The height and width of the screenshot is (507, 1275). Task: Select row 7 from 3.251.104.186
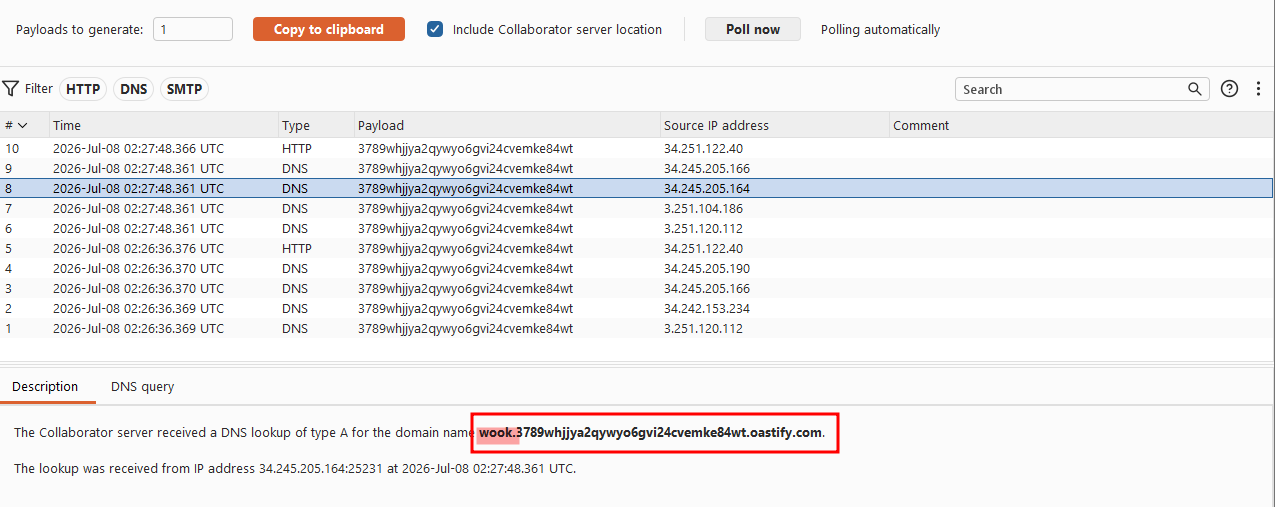tap(637, 208)
